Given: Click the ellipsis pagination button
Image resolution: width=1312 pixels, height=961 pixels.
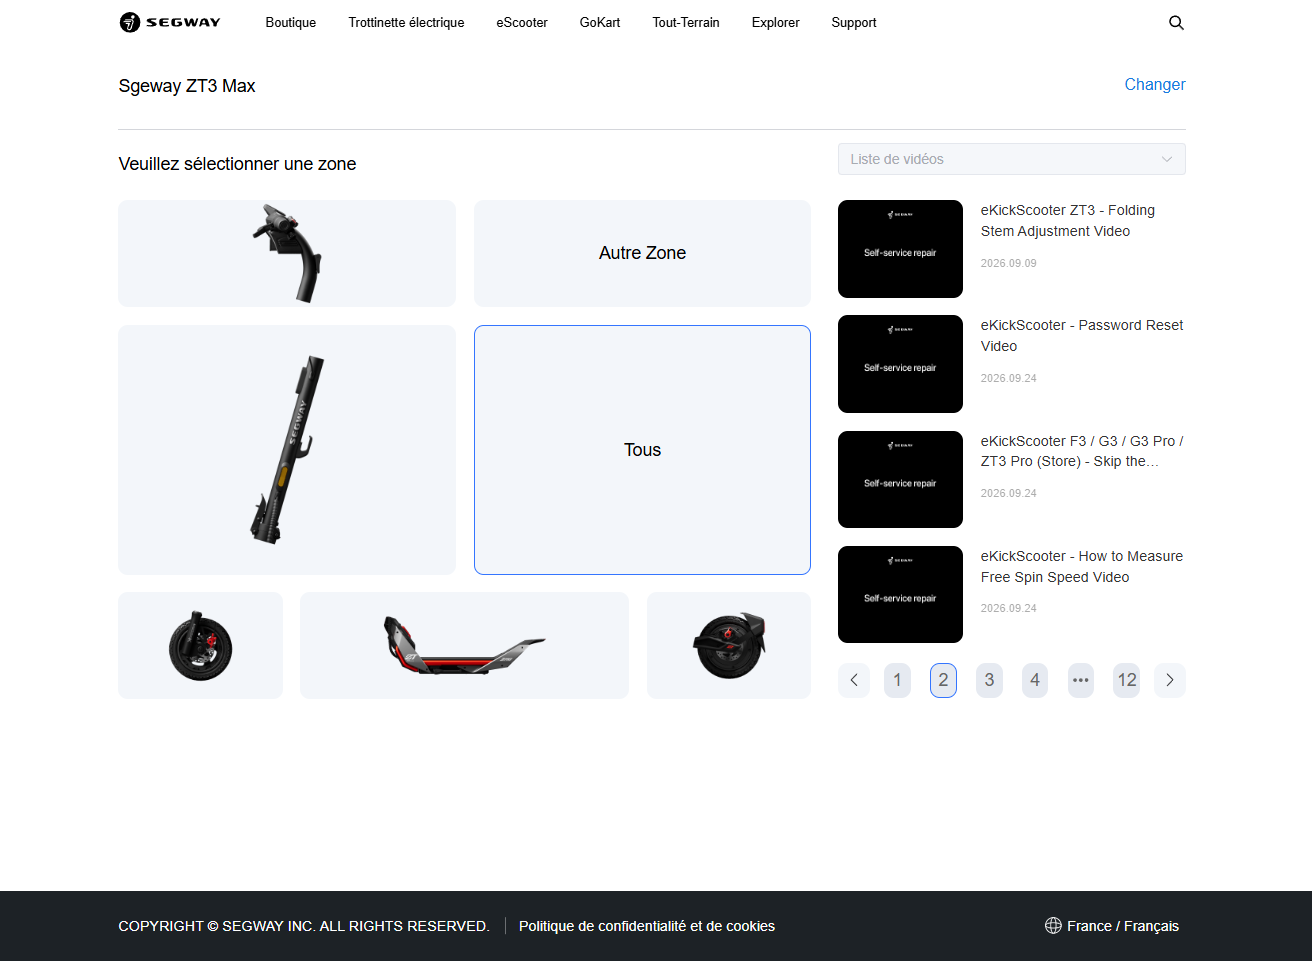Looking at the screenshot, I should (1081, 680).
